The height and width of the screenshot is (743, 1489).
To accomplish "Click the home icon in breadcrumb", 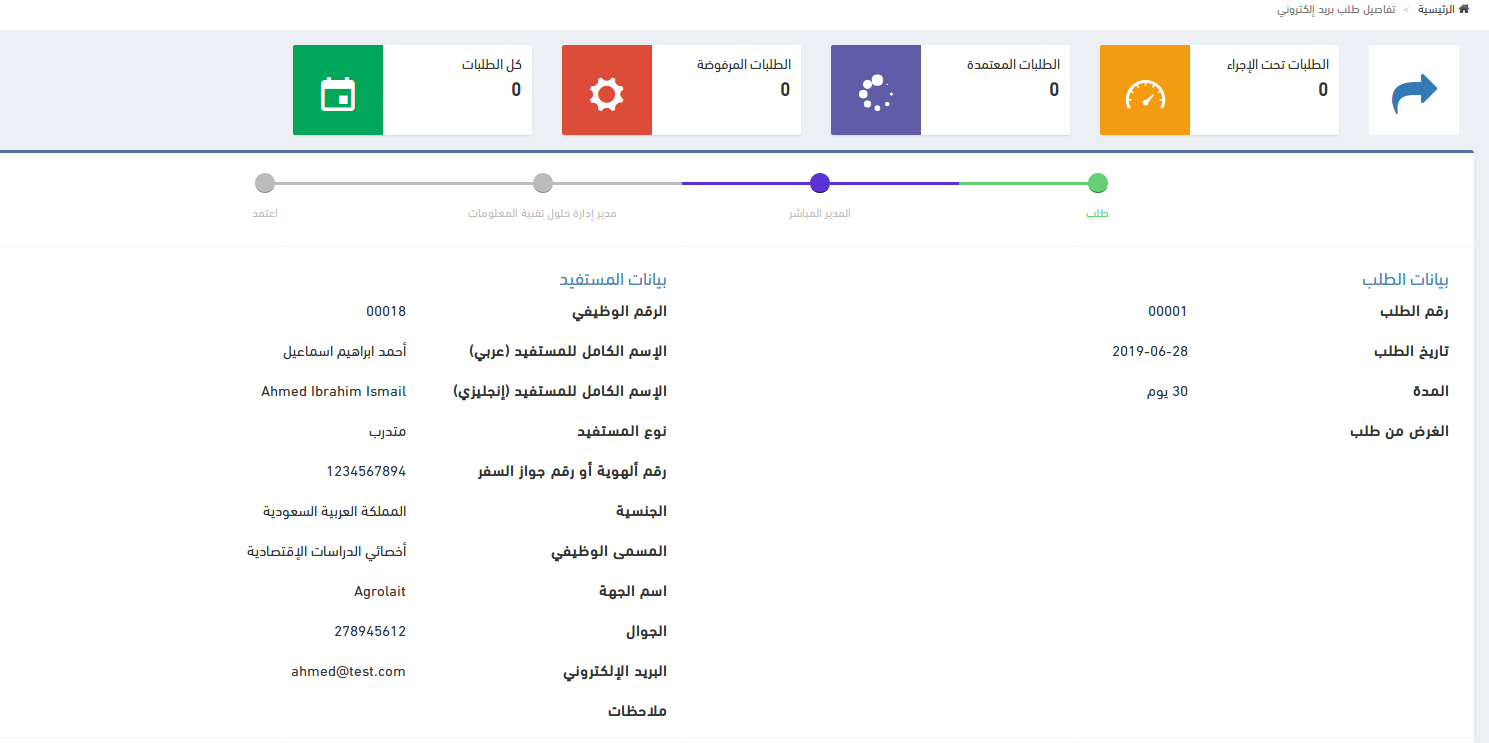I will [x=1464, y=9].
